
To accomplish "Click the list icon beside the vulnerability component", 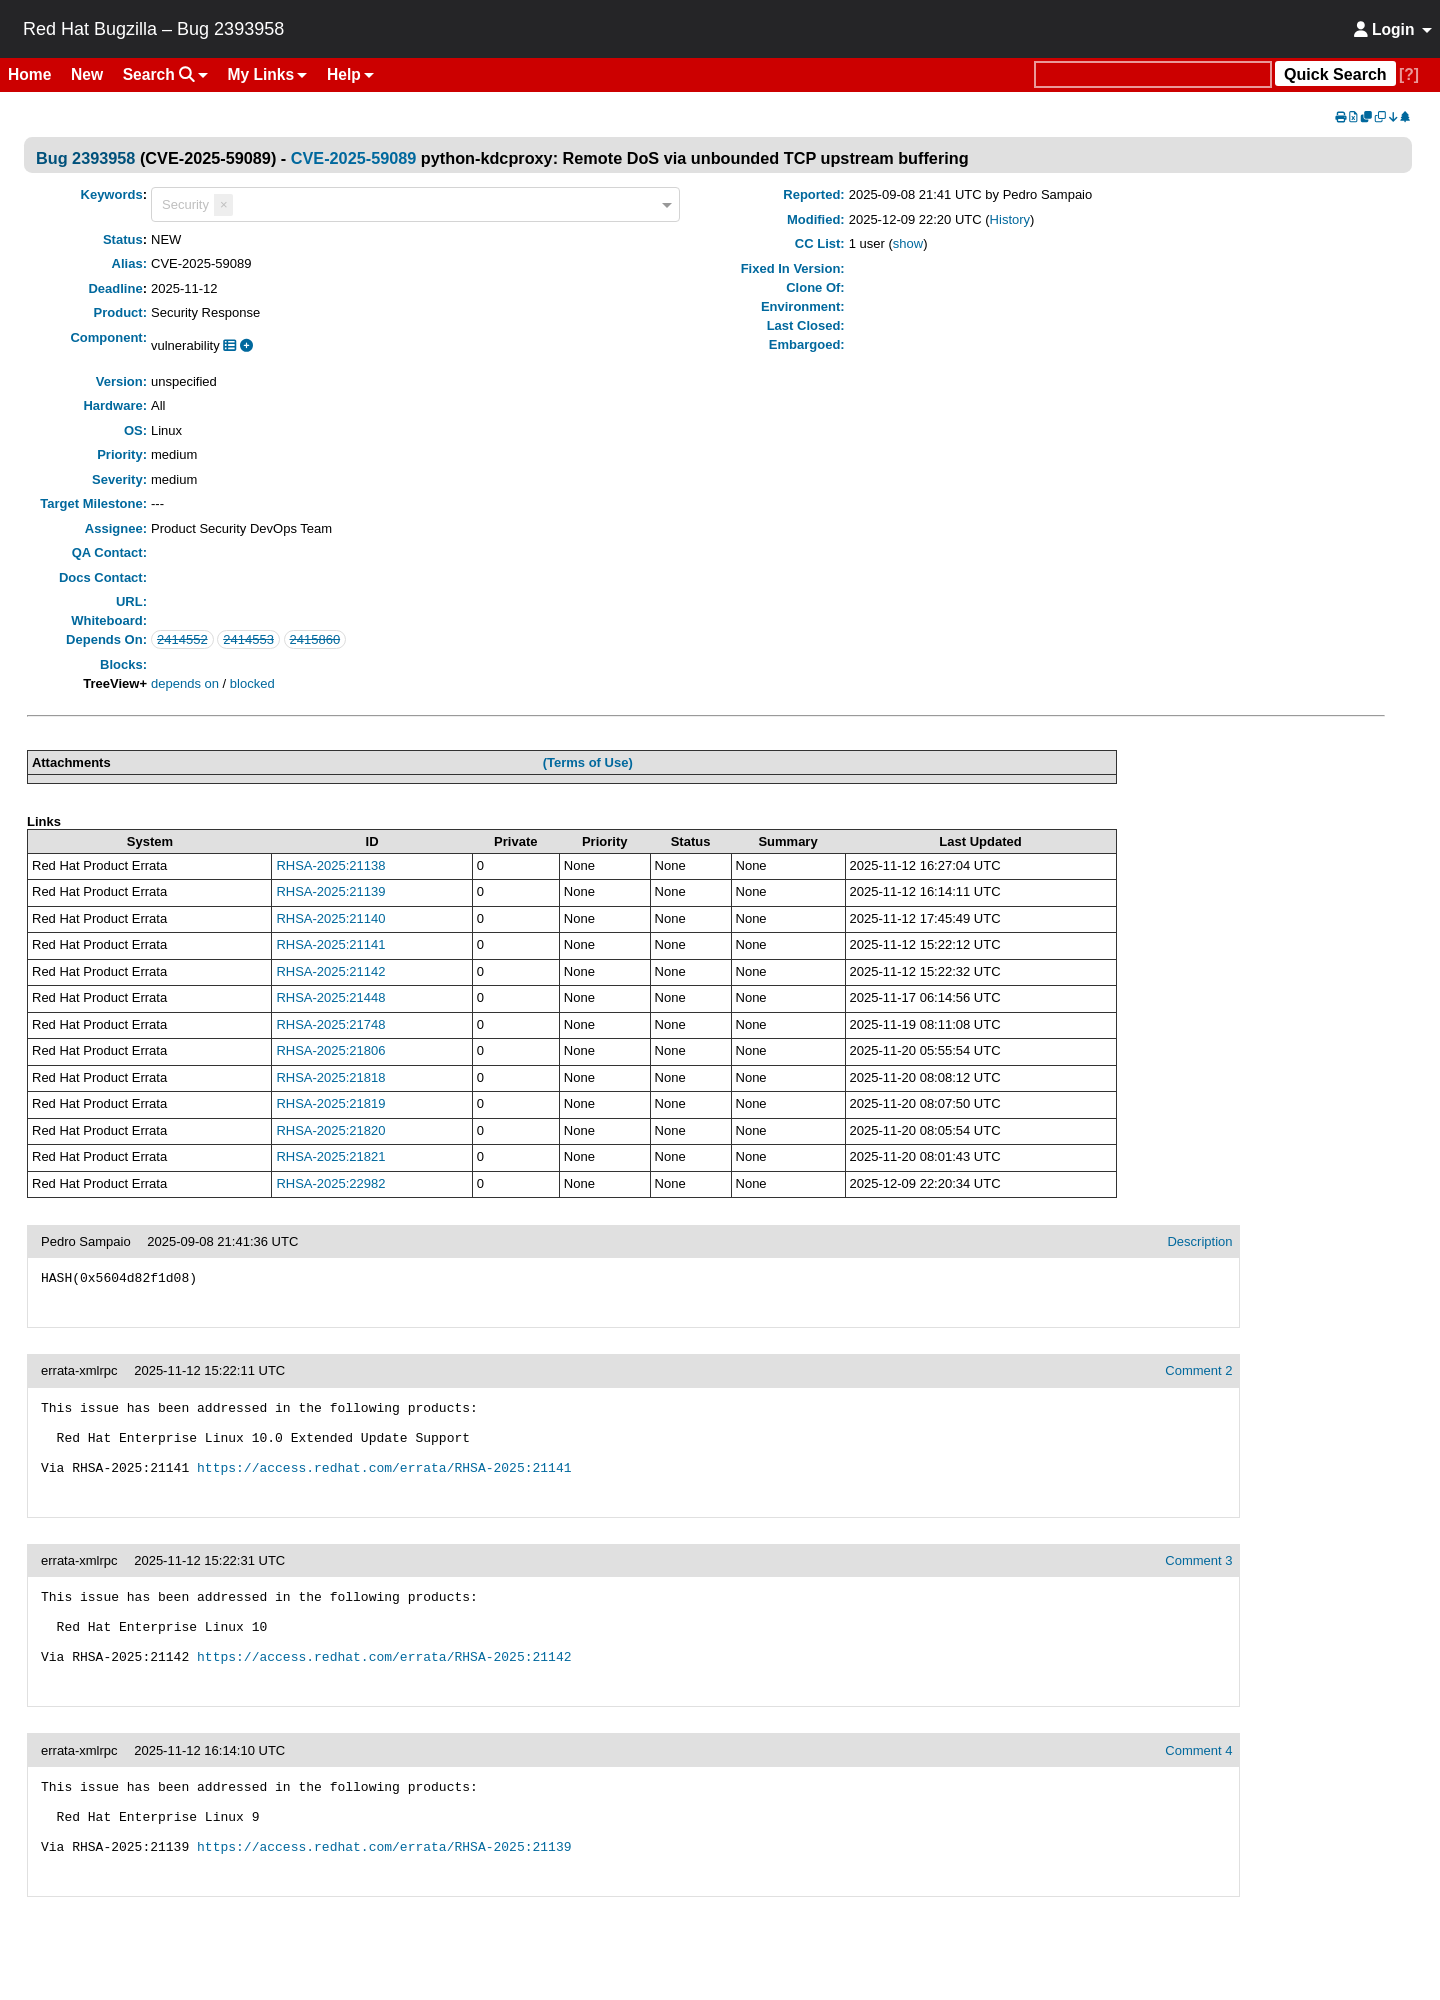I will coord(229,345).
